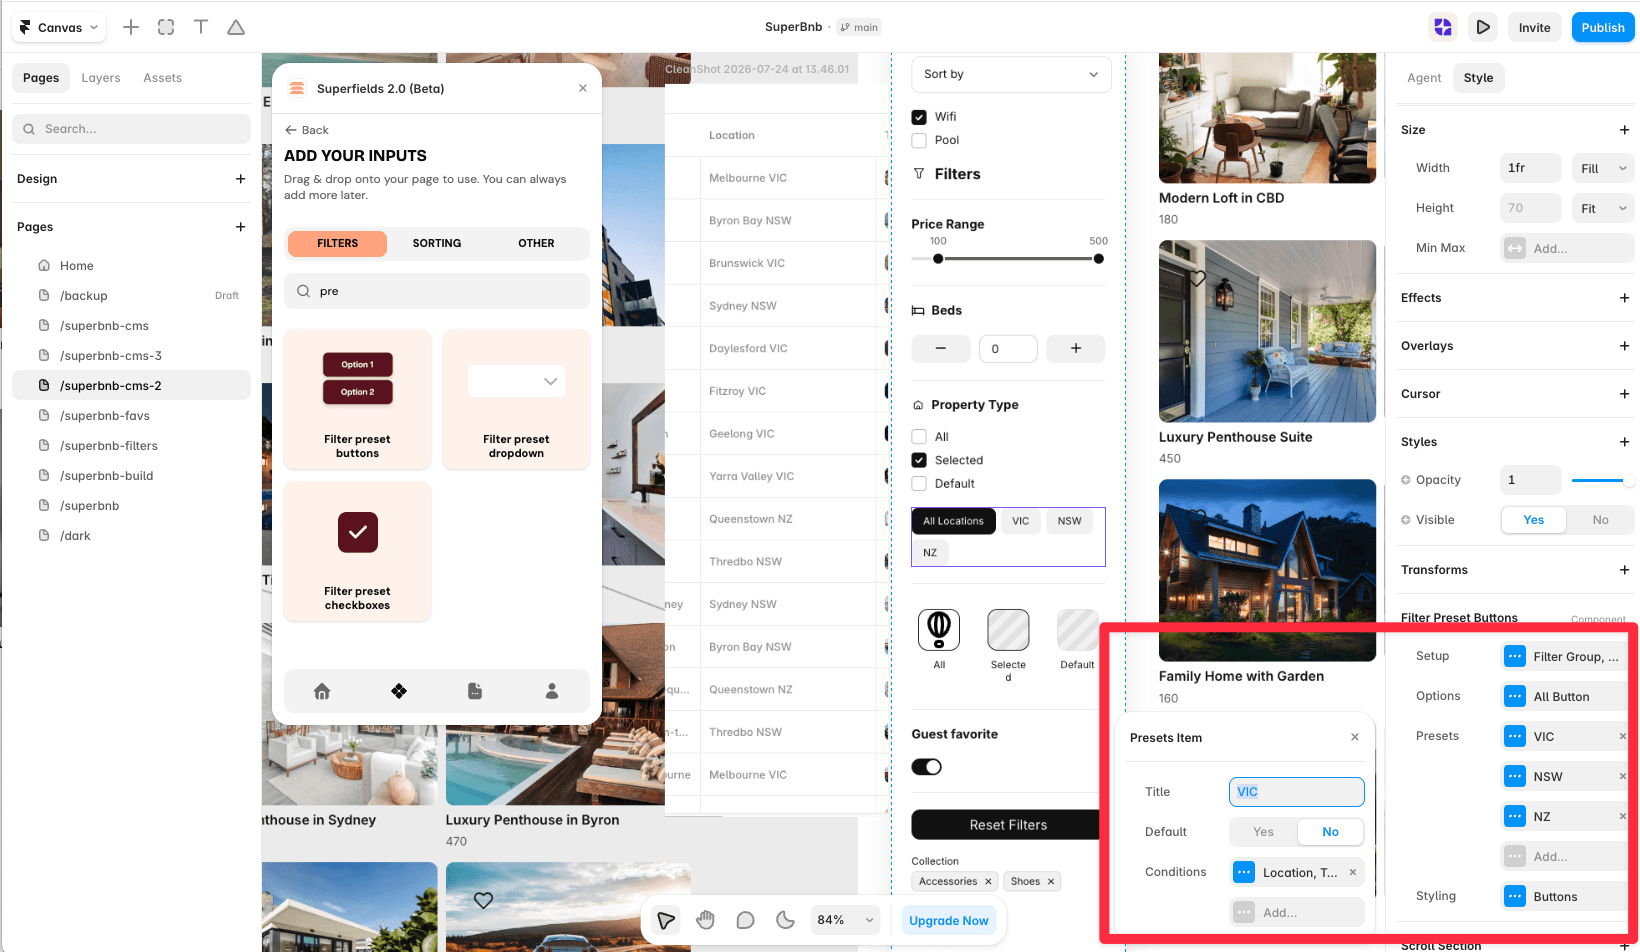Select the FILTERS tab in Superfields
The height and width of the screenshot is (952, 1640).
pyautogui.click(x=337, y=243)
